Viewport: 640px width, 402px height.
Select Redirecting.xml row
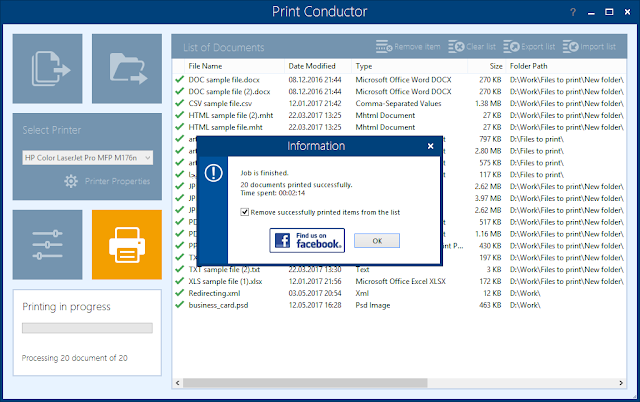[x=399, y=293]
